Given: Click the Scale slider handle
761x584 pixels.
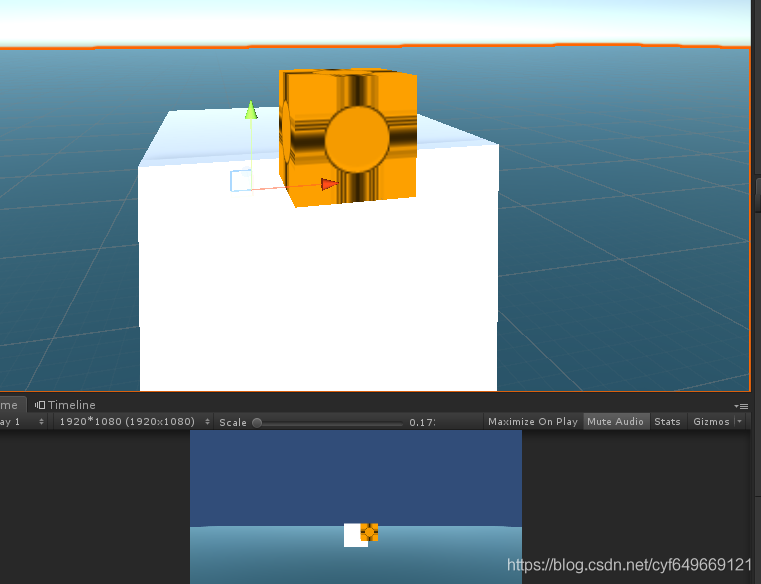Looking at the screenshot, I should [x=257, y=423].
